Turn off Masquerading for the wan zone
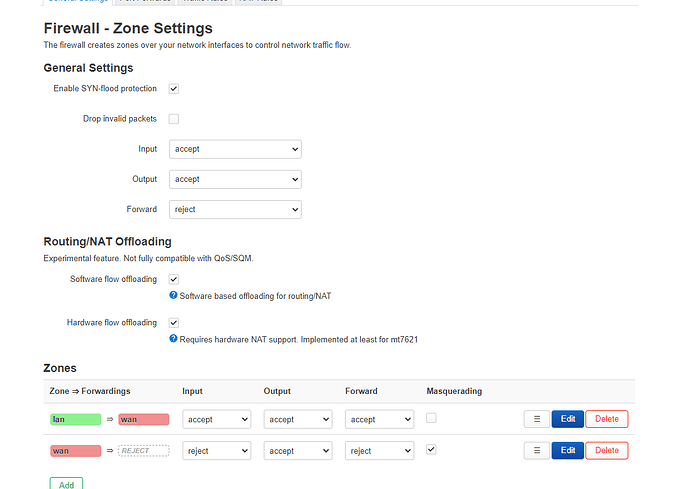The image size is (690, 489). coord(431,450)
